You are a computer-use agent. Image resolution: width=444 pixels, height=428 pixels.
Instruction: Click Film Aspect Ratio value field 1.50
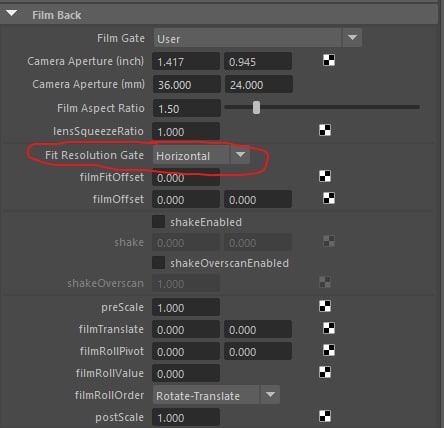186,108
